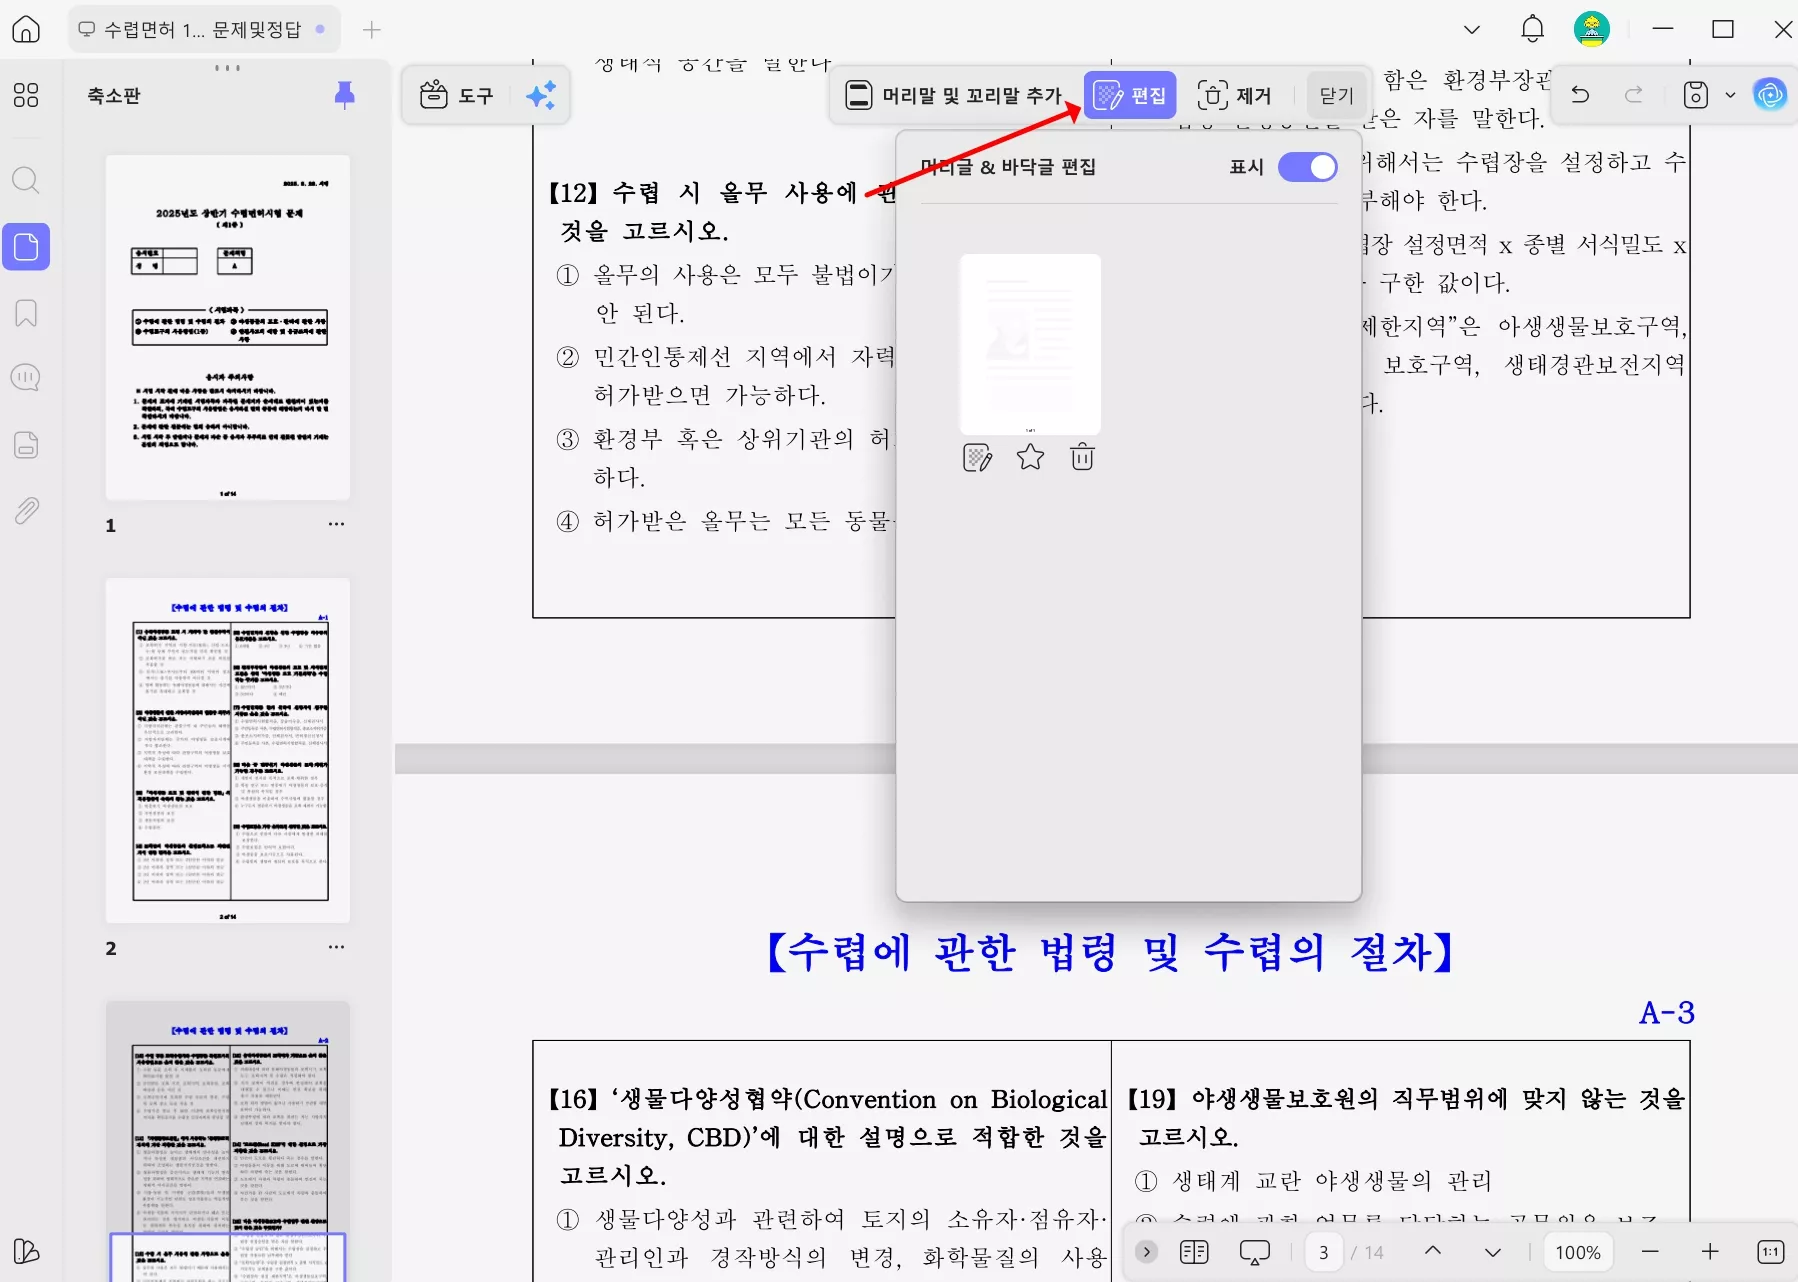Viewport: 1798px width, 1282px height.
Task: Toggle the 표시 switch in header editor
Action: [x=1308, y=167]
